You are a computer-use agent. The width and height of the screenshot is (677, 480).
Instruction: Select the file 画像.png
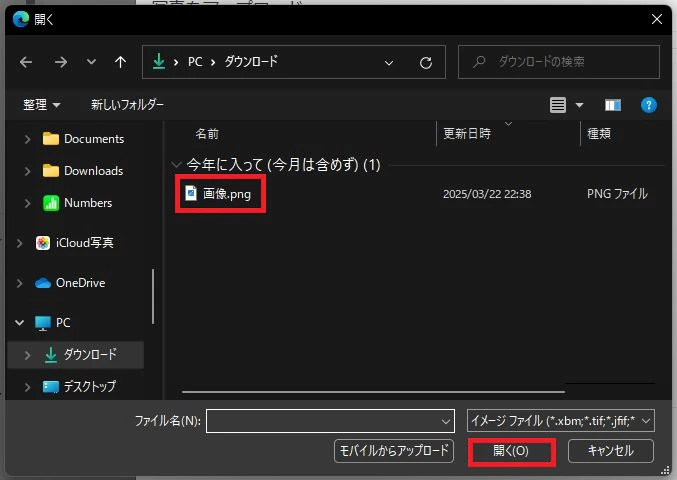[x=227, y=193]
